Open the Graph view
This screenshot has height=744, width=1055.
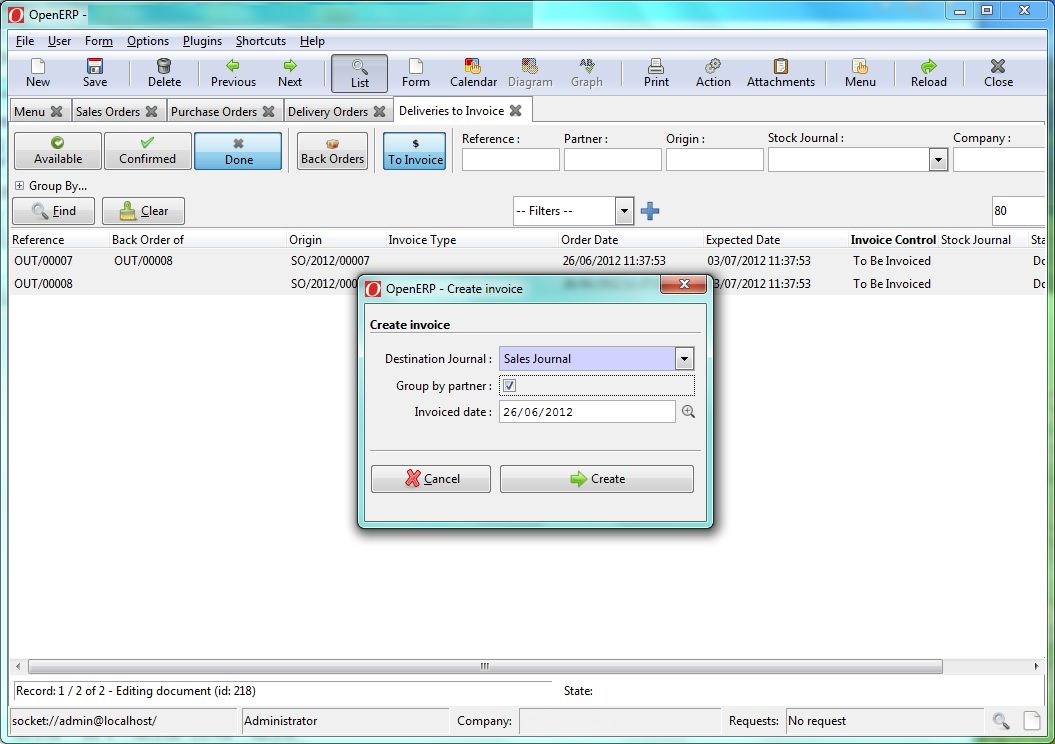pos(587,73)
